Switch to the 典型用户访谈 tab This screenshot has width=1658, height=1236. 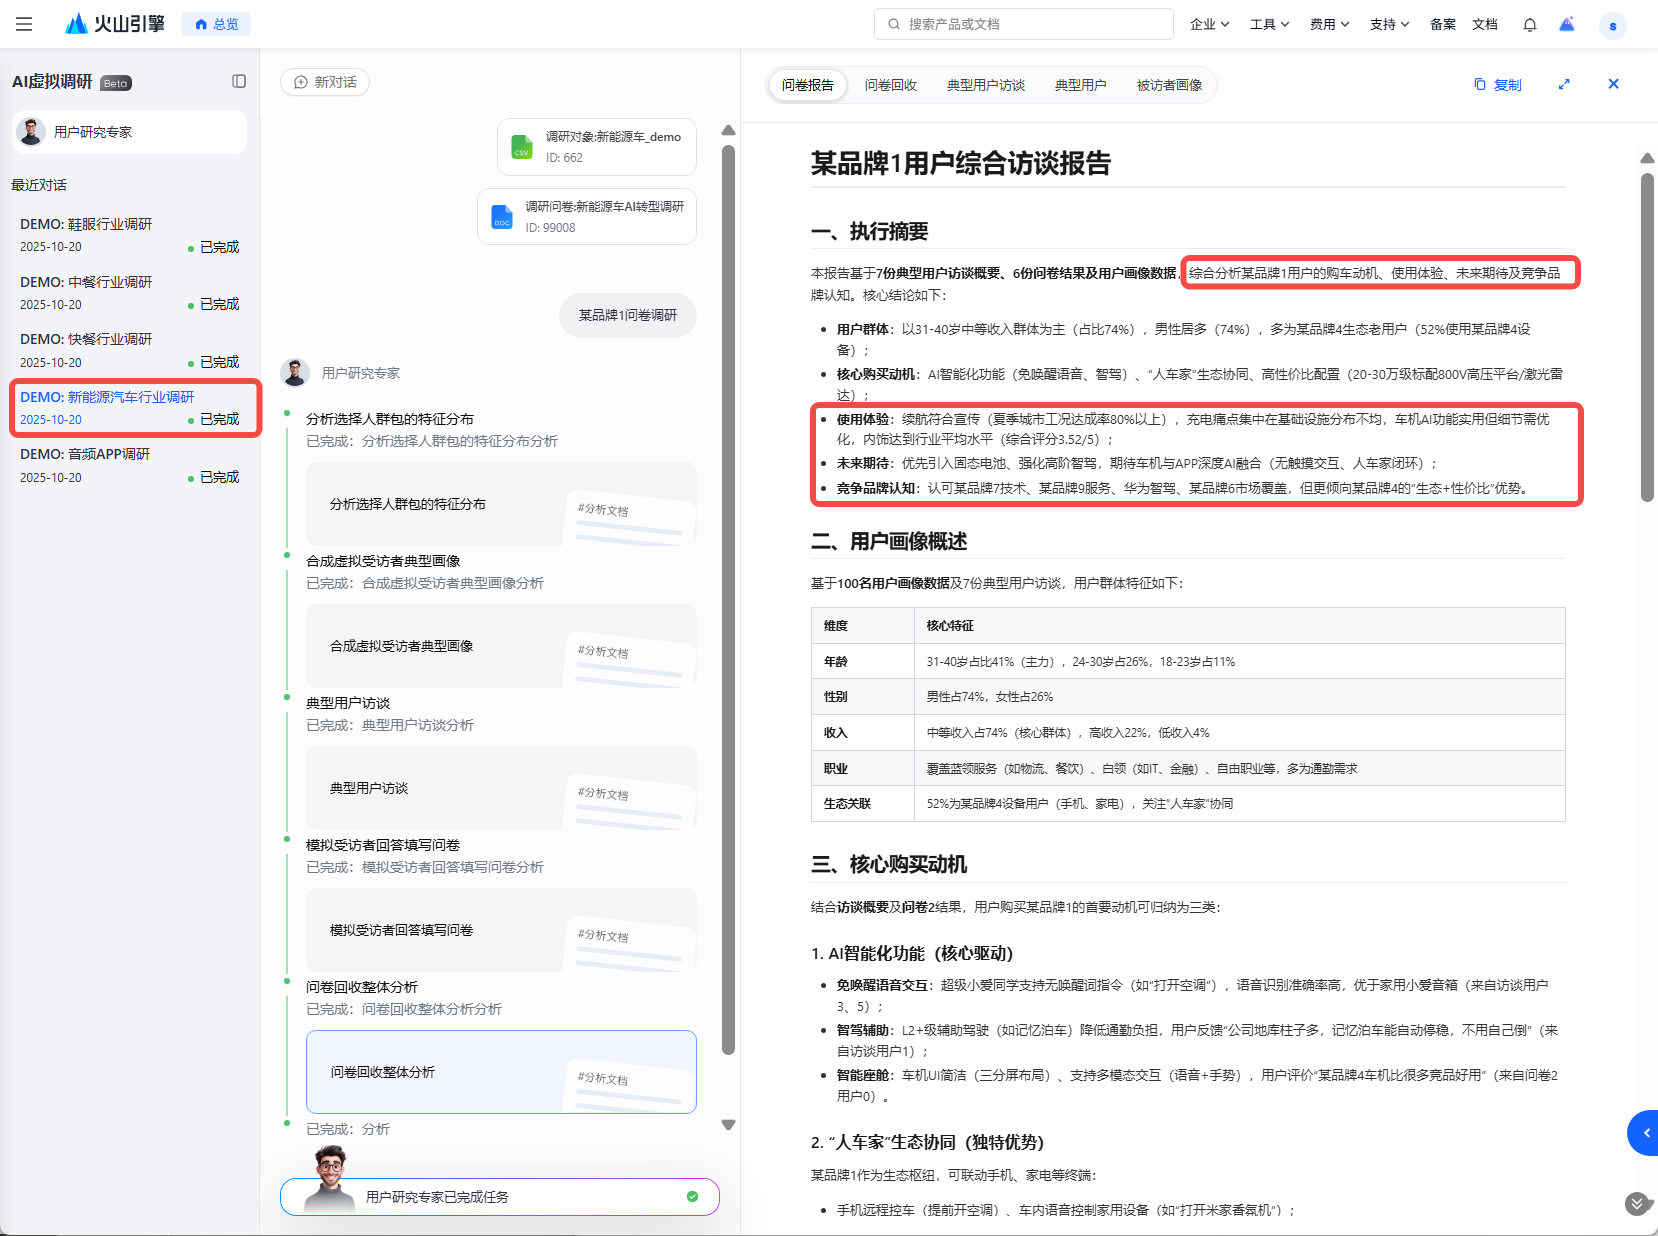[x=986, y=85]
